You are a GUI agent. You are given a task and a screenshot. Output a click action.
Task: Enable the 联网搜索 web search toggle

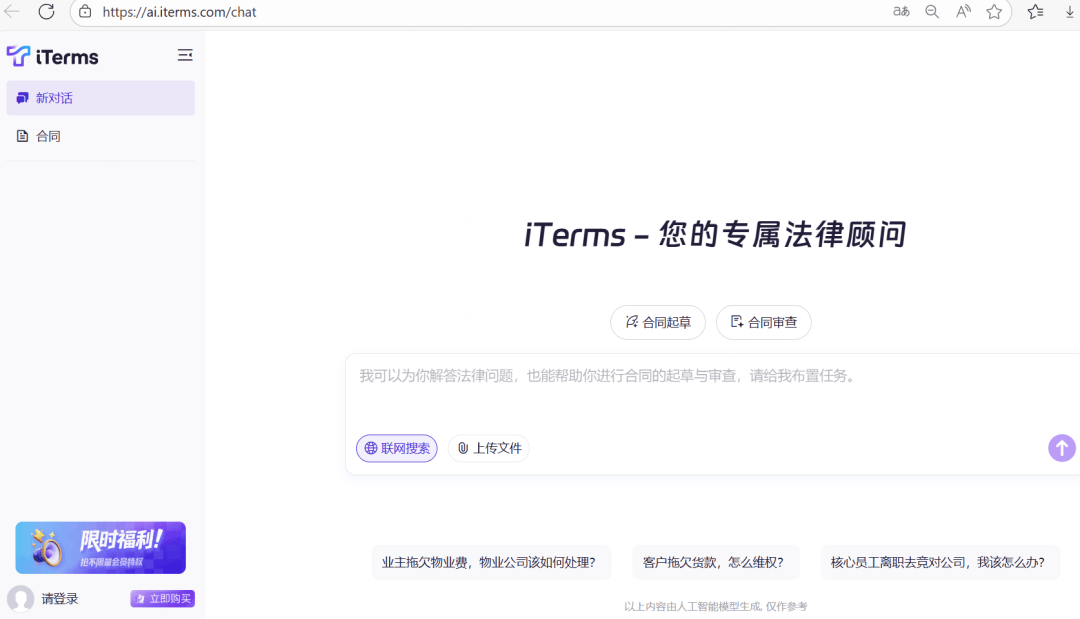[396, 448]
